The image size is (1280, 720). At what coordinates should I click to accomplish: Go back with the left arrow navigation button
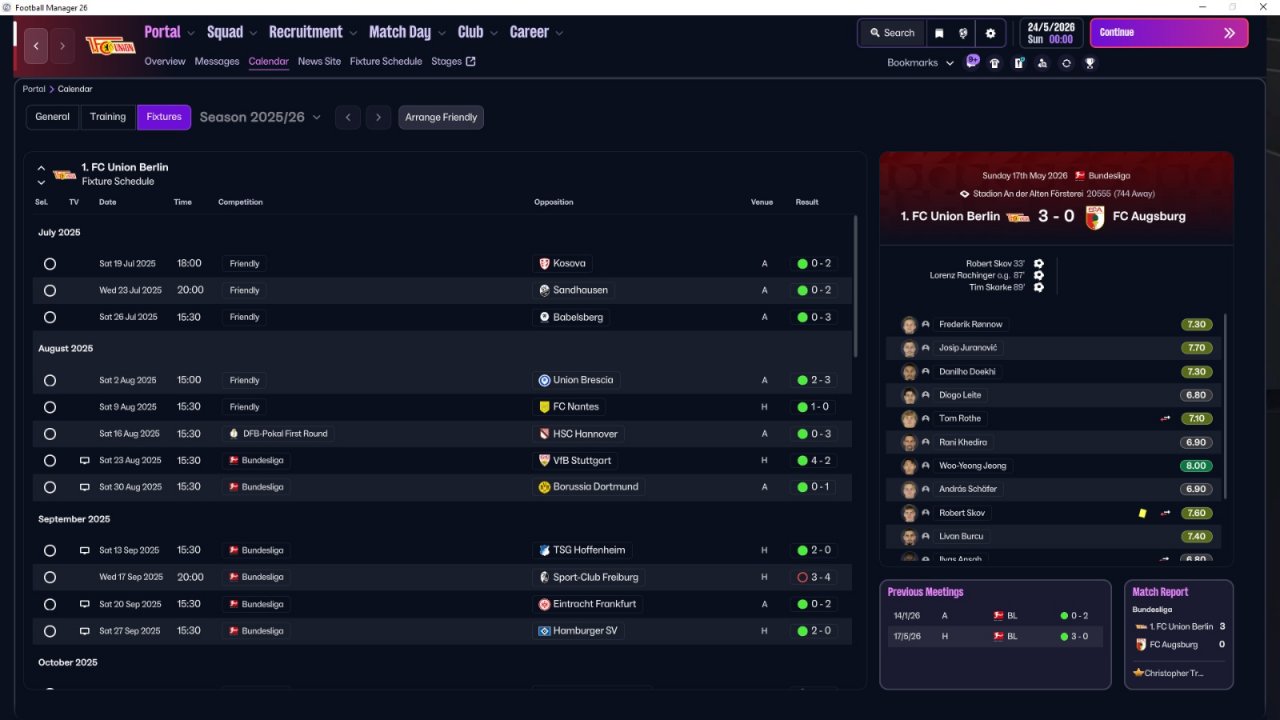(37, 46)
